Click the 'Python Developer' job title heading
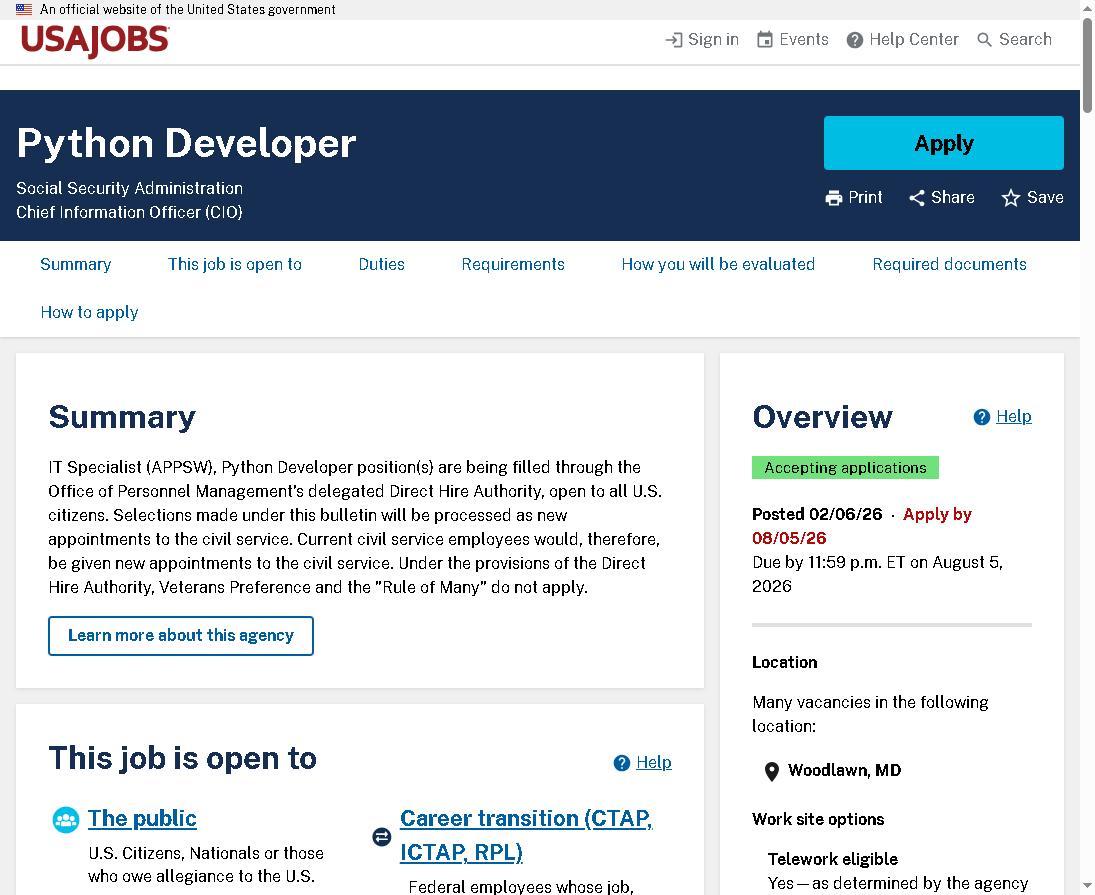1095x895 pixels. tap(186, 143)
